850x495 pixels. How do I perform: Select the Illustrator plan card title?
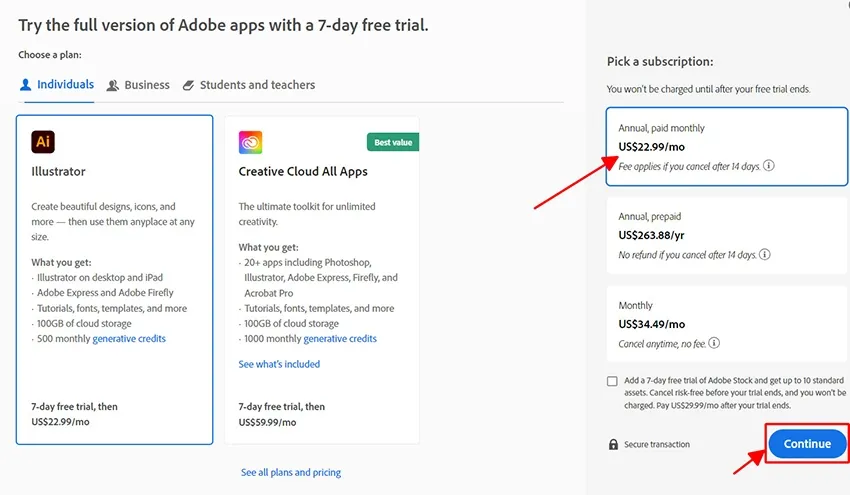pos(59,171)
